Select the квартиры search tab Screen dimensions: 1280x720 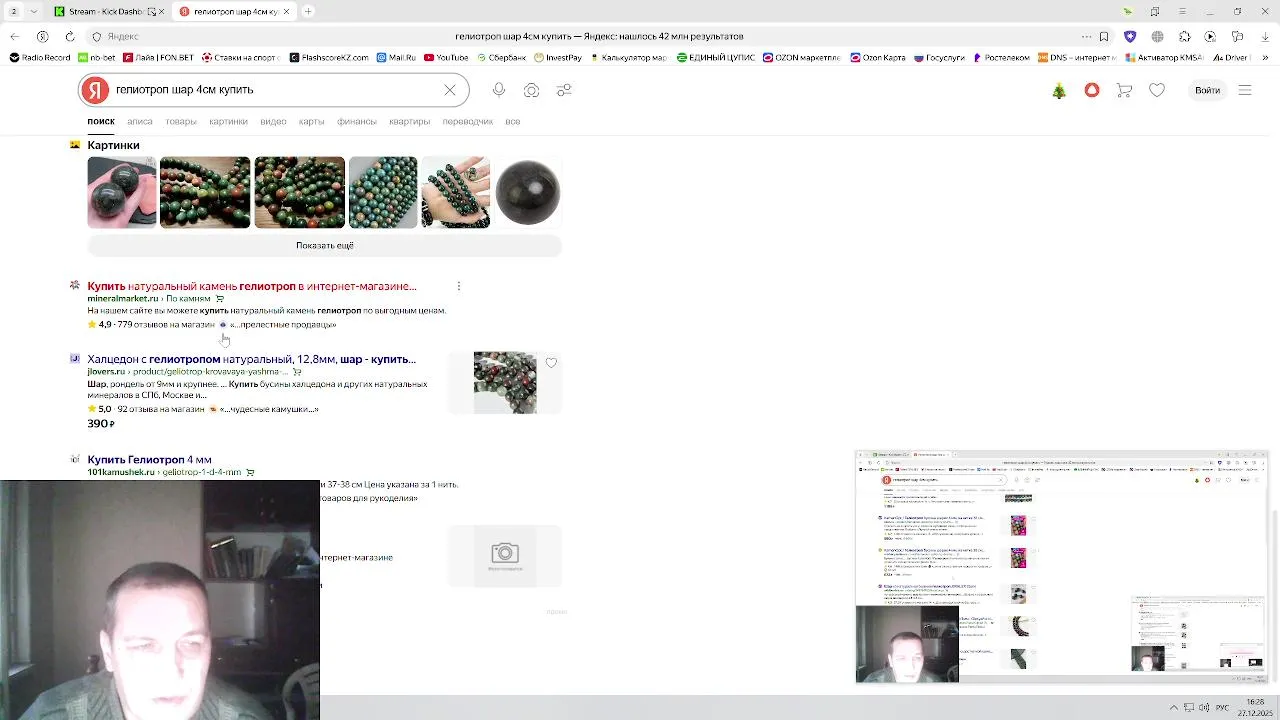coord(409,121)
